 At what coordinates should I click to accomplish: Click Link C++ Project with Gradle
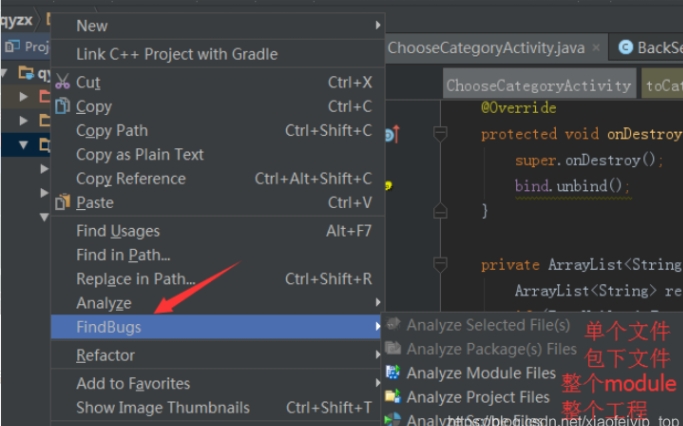coord(177,54)
